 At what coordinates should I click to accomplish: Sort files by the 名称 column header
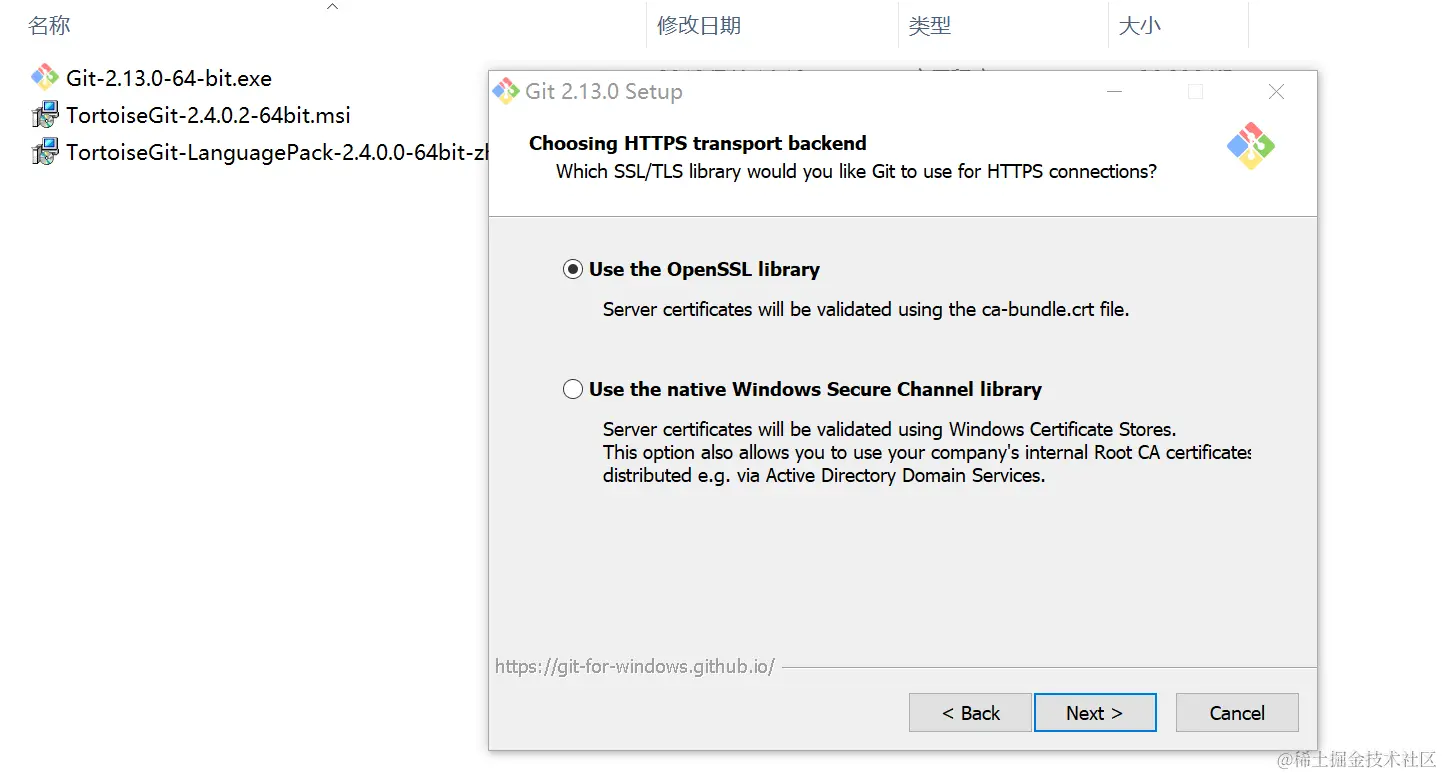pyautogui.click(x=50, y=26)
